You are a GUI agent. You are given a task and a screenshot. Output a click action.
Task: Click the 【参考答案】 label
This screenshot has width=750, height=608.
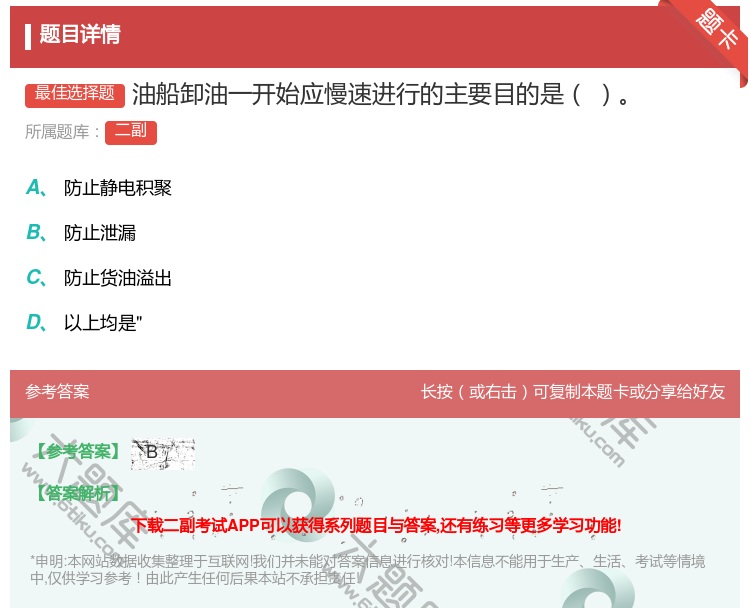pyautogui.click(x=77, y=451)
